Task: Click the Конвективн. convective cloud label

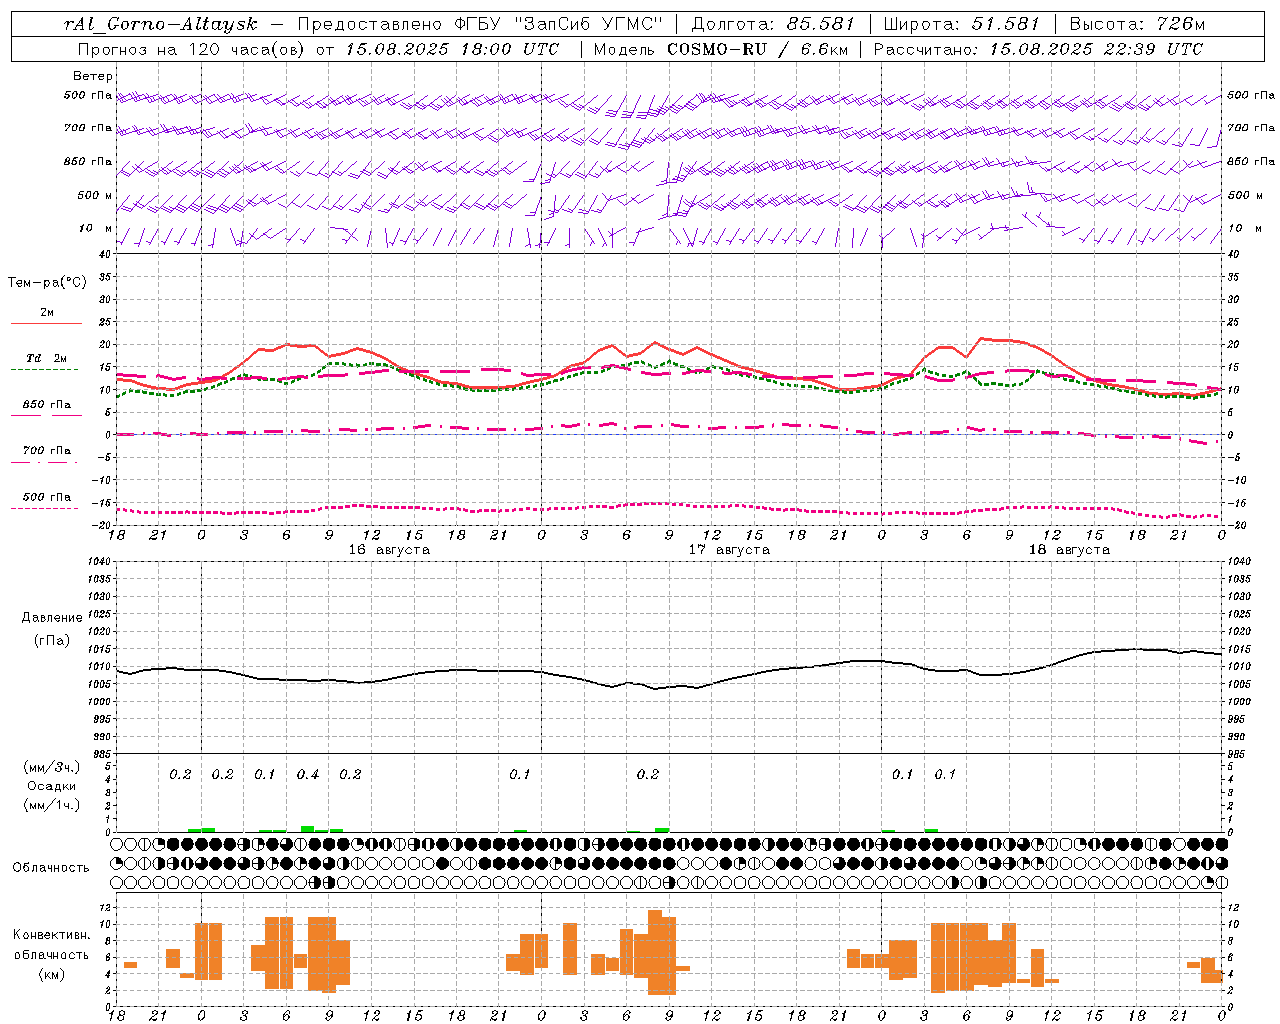Action: (52, 935)
